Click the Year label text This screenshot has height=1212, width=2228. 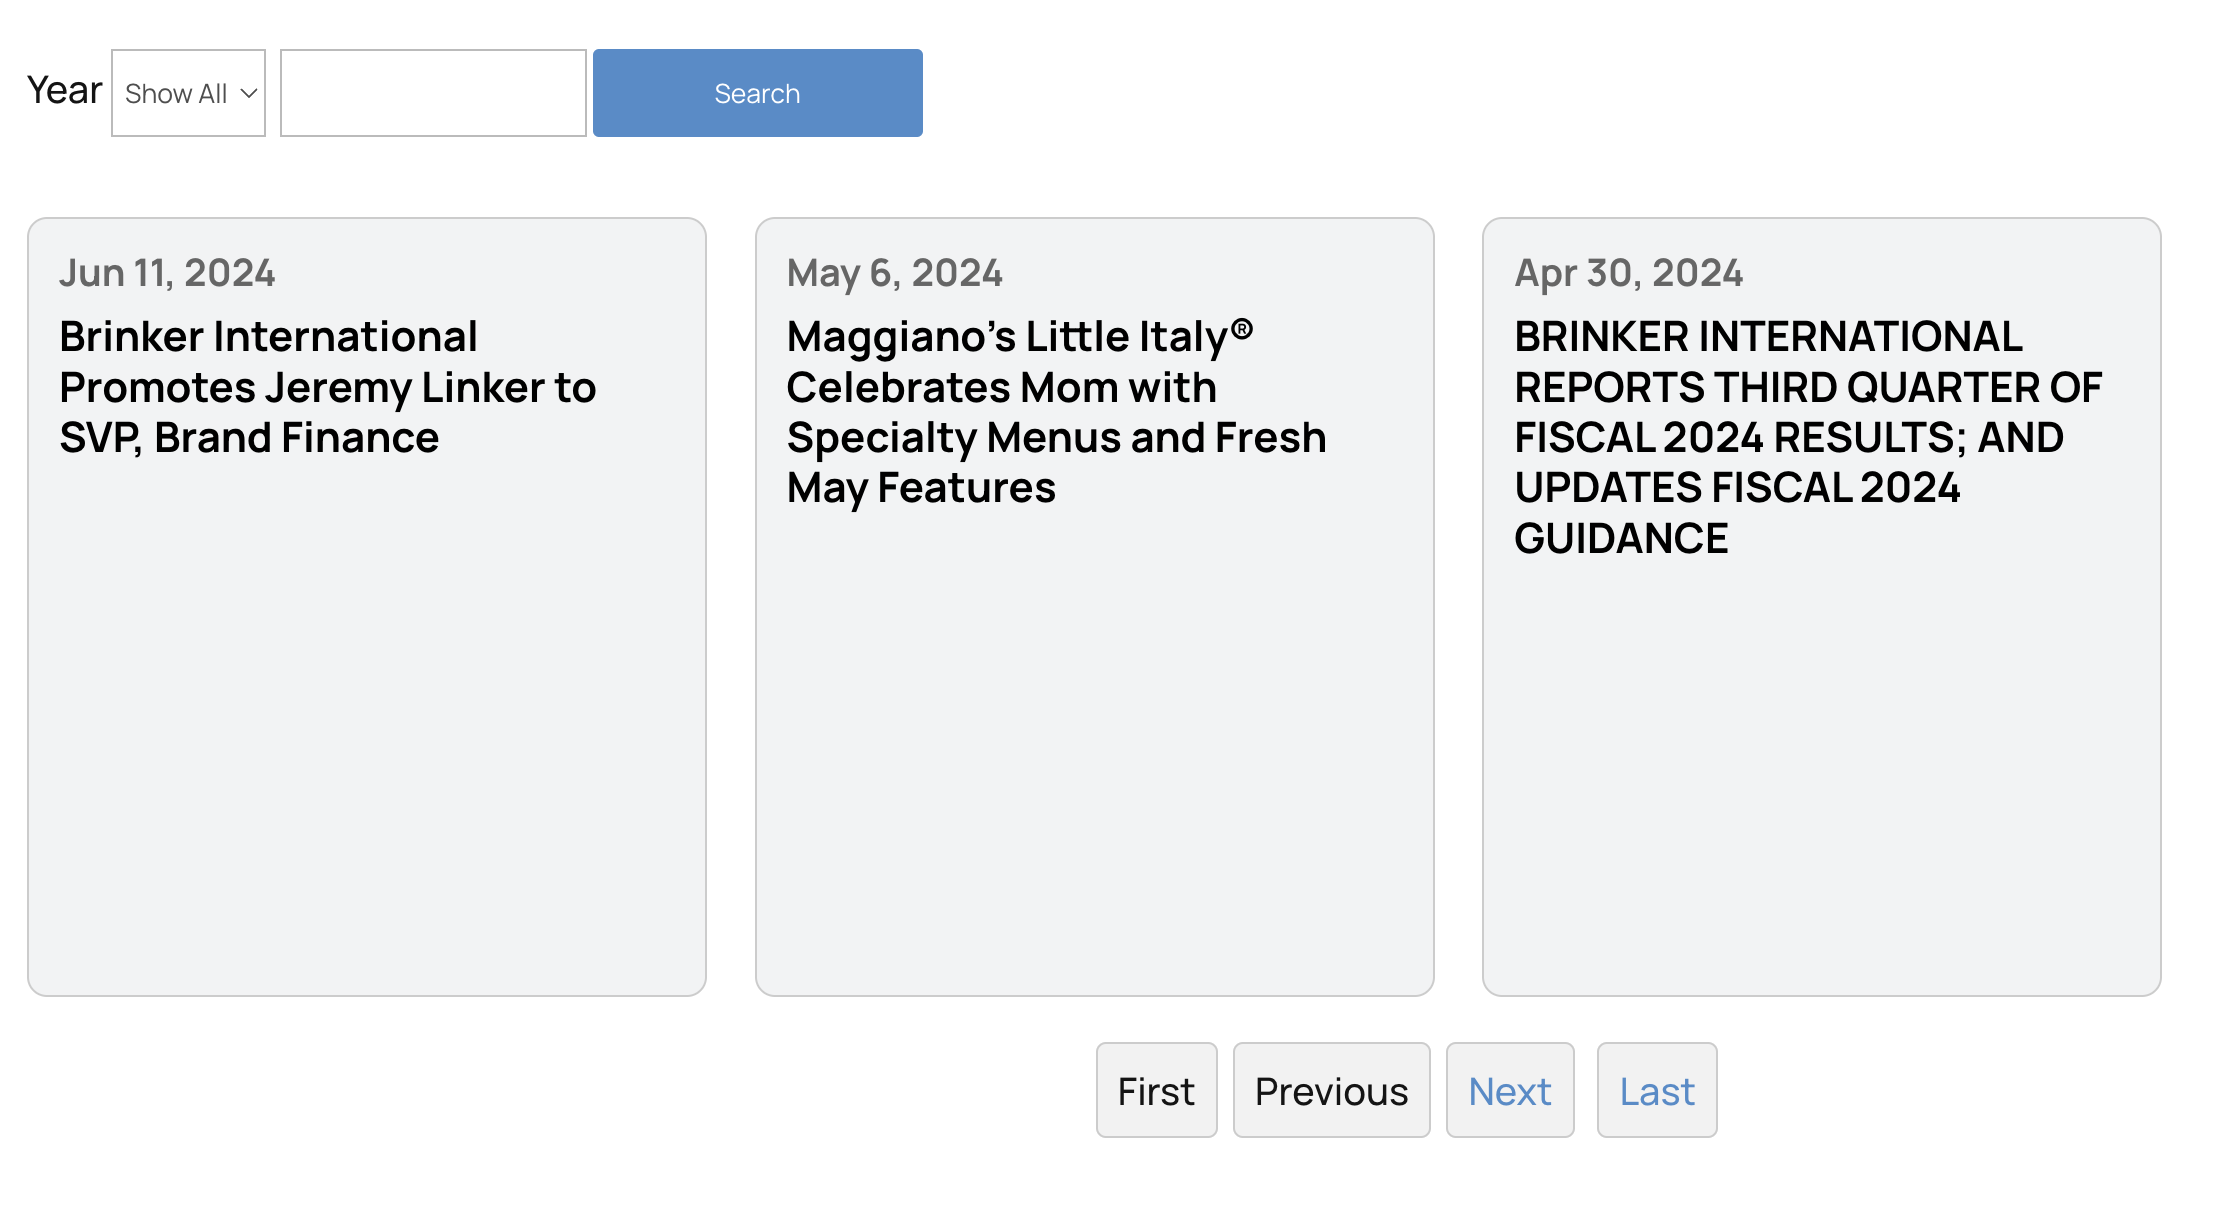pos(64,91)
